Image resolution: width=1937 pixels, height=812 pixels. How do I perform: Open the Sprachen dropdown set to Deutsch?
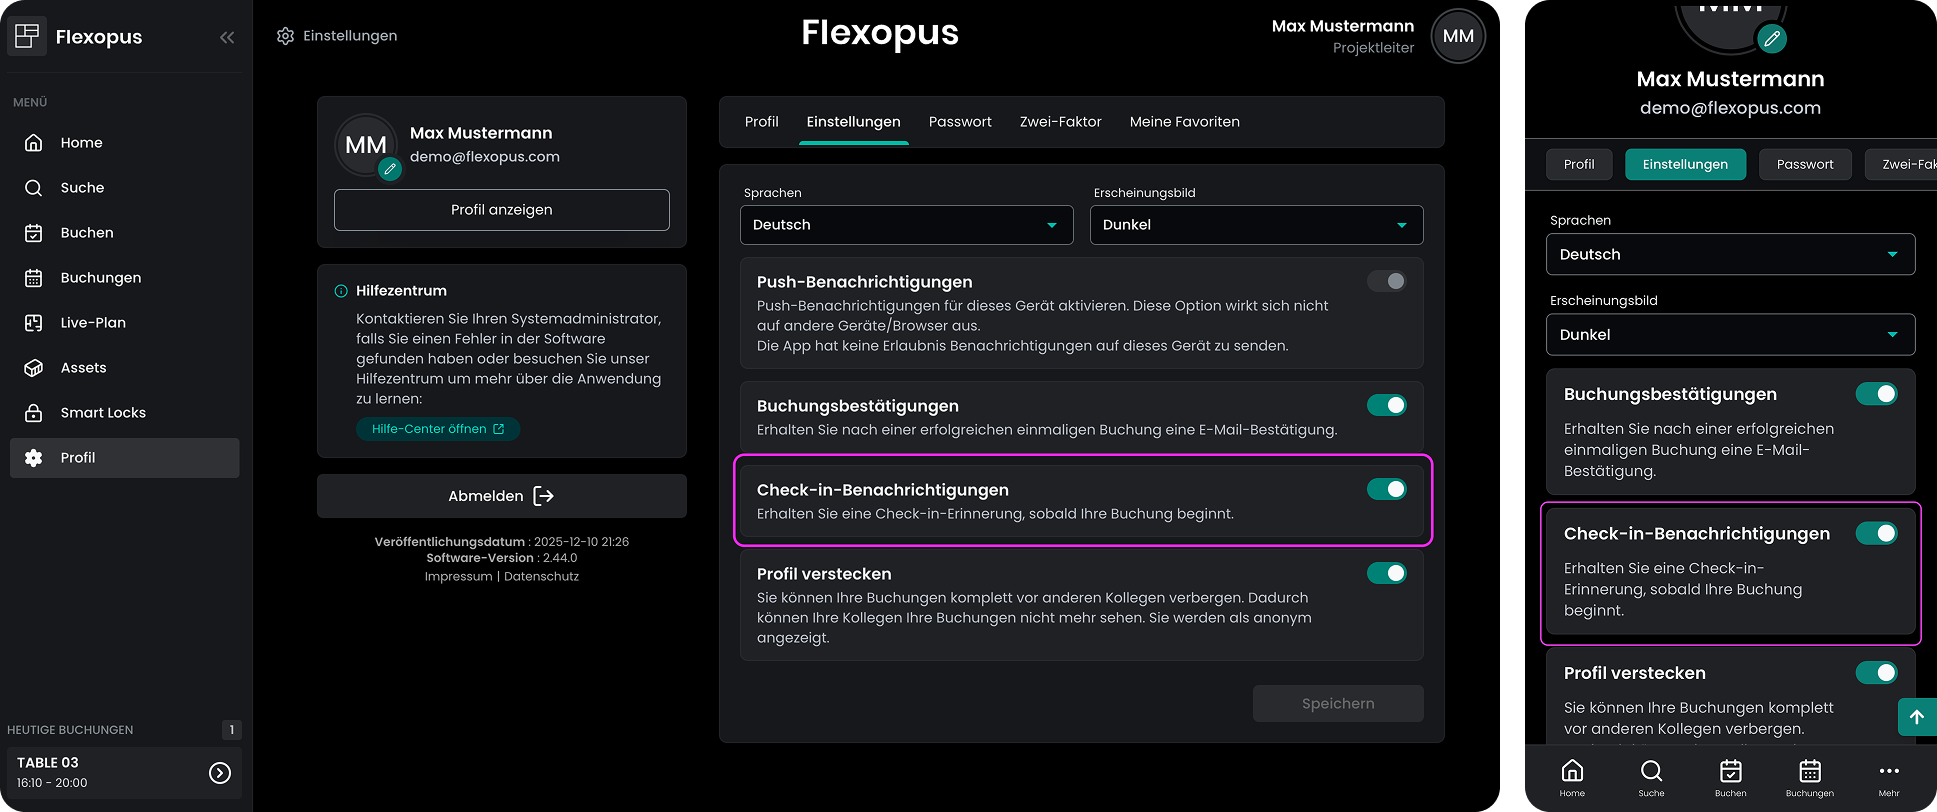(906, 225)
